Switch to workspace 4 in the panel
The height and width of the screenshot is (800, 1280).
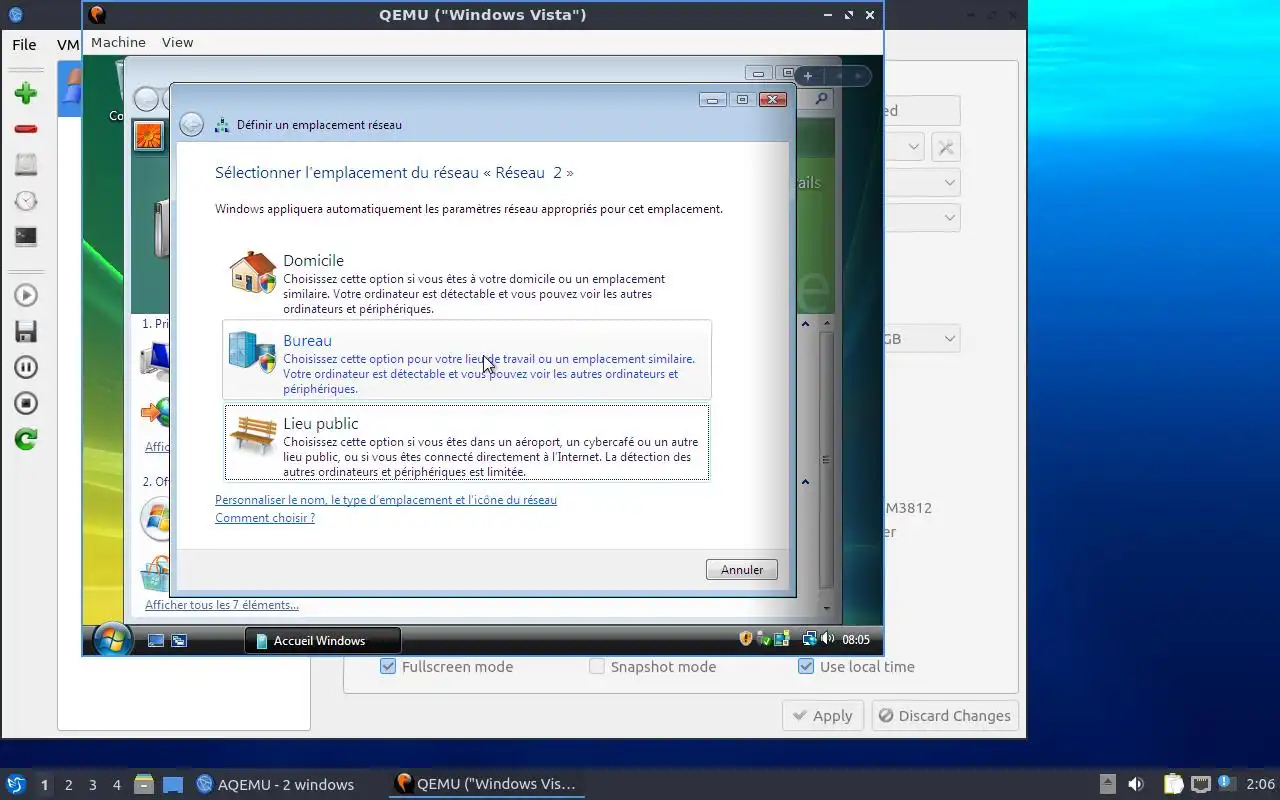117,785
